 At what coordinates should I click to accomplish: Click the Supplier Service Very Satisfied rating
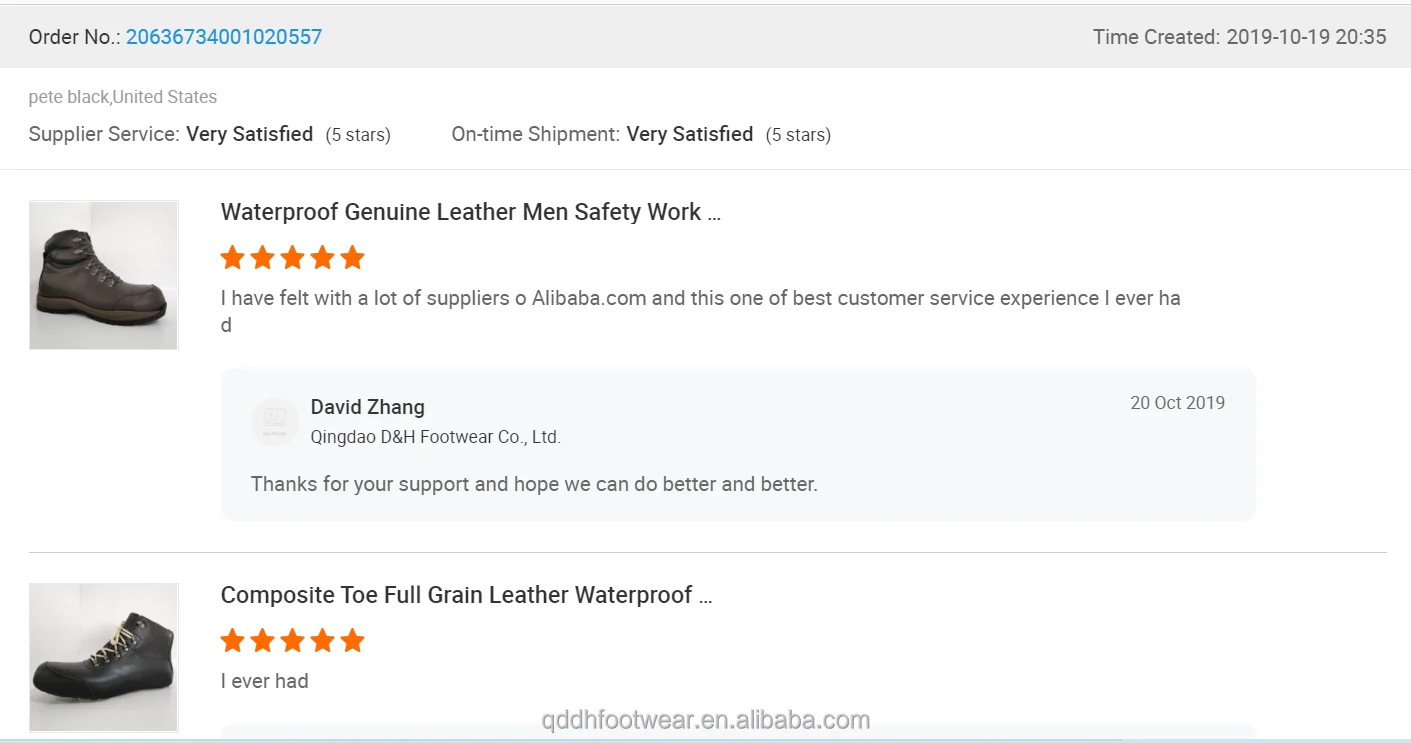[249, 134]
